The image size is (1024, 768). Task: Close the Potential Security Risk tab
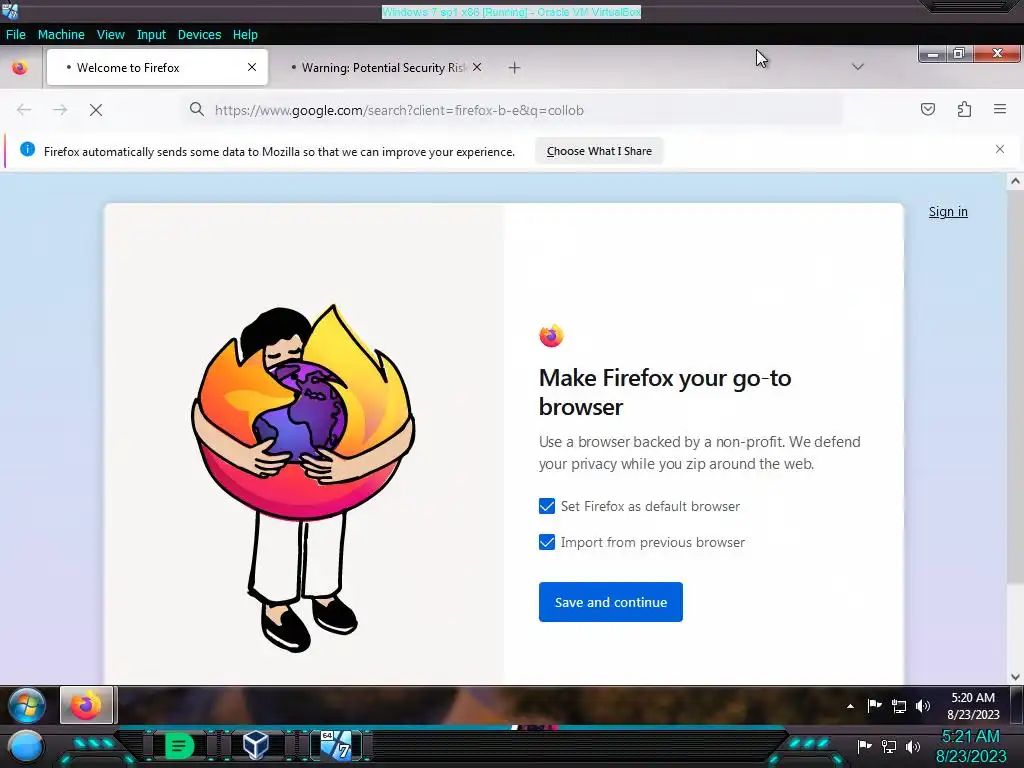(x=477, y=67)
